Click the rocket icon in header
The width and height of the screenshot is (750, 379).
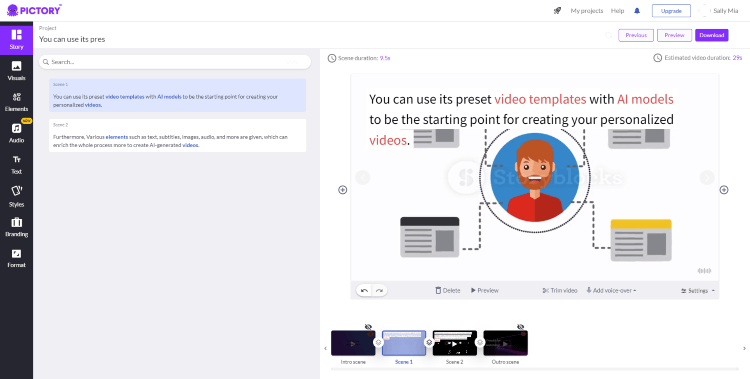point(557,11)
